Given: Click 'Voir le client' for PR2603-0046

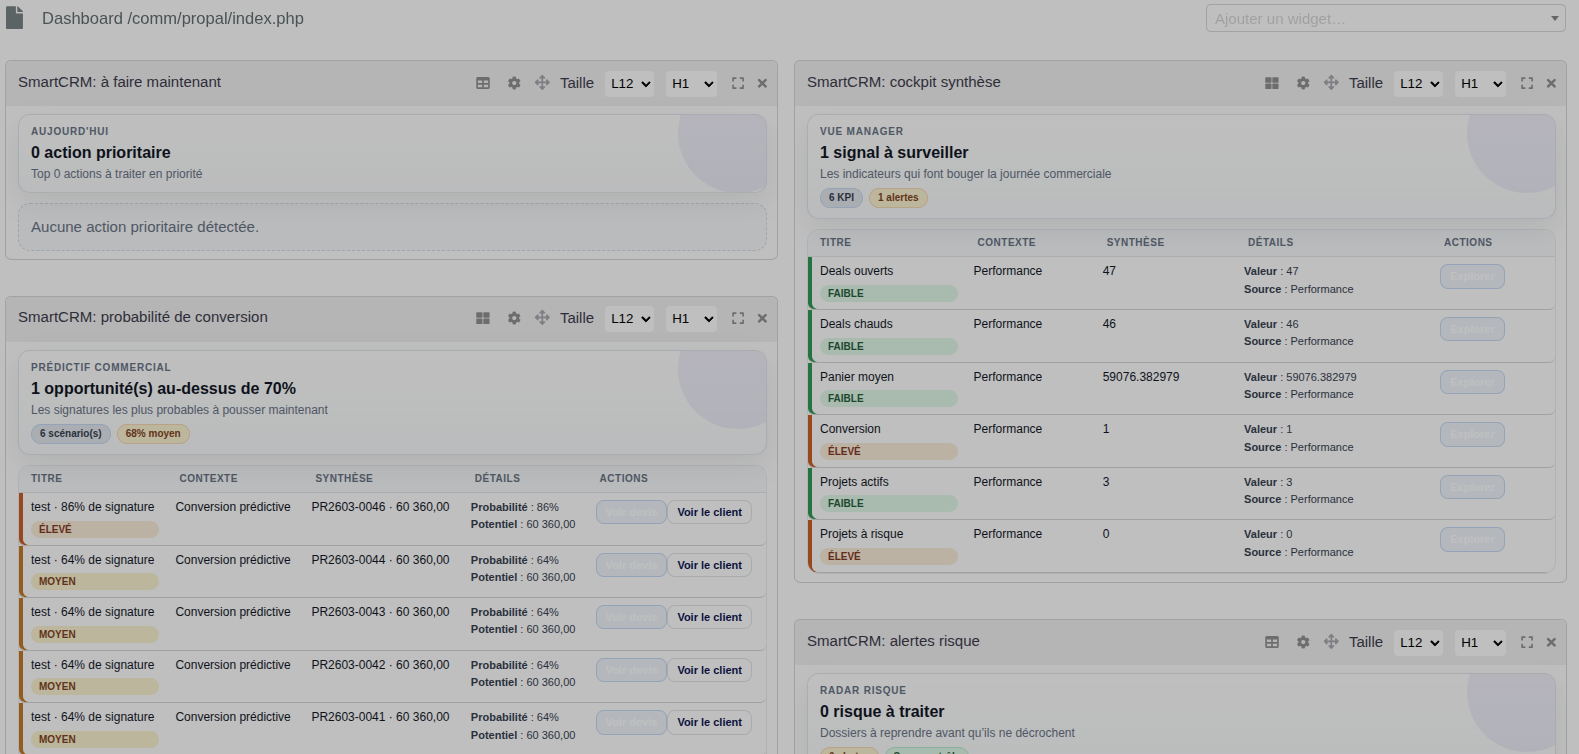Looking at the screenshot, I should point(710,512).
